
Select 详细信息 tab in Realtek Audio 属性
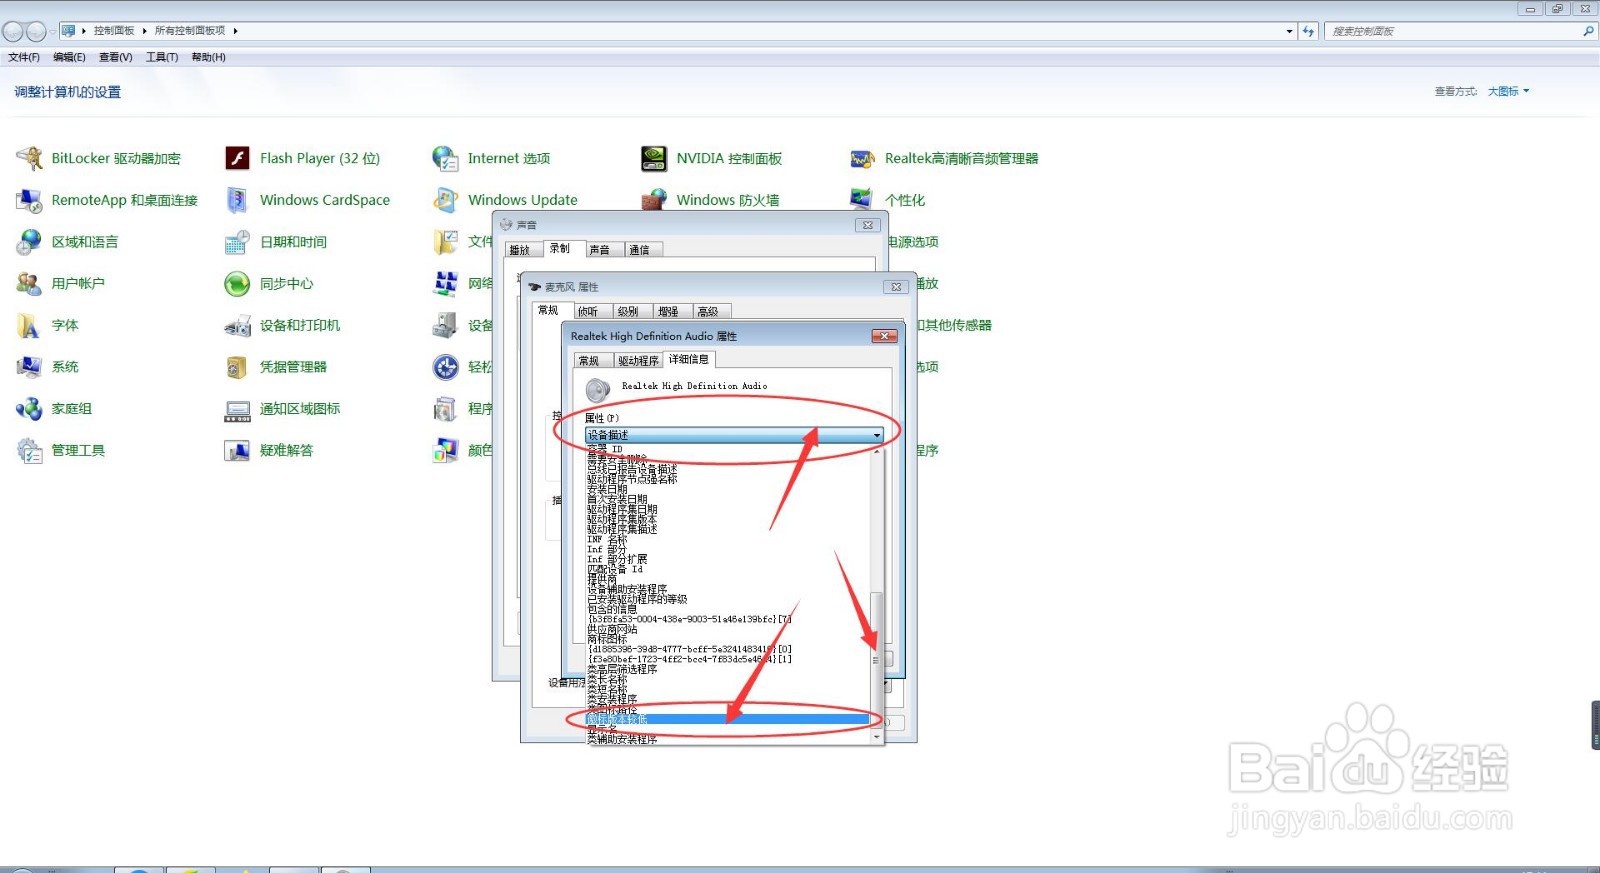(689, 360)
